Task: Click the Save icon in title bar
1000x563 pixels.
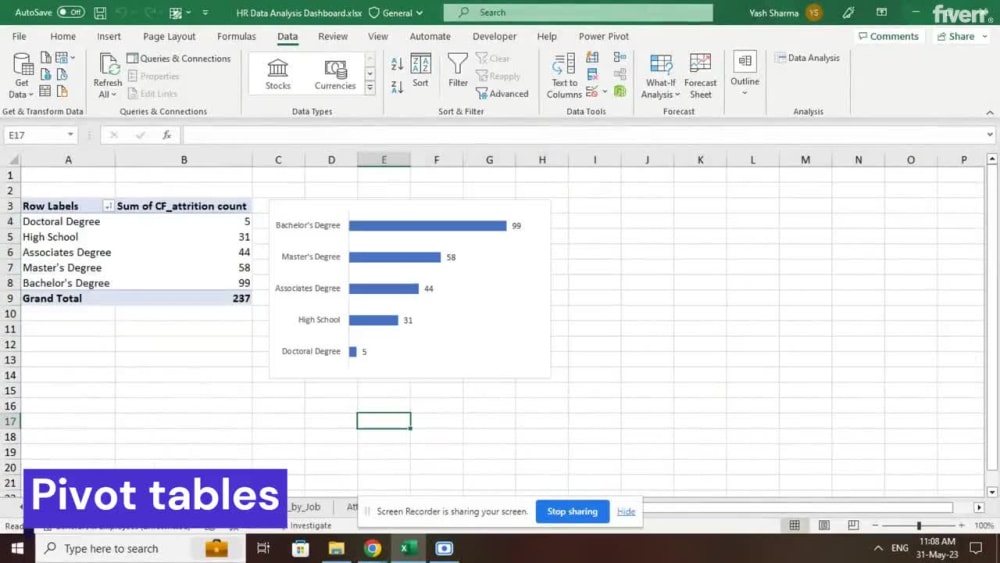Action: pyautogui.click(x=100, y=12)
